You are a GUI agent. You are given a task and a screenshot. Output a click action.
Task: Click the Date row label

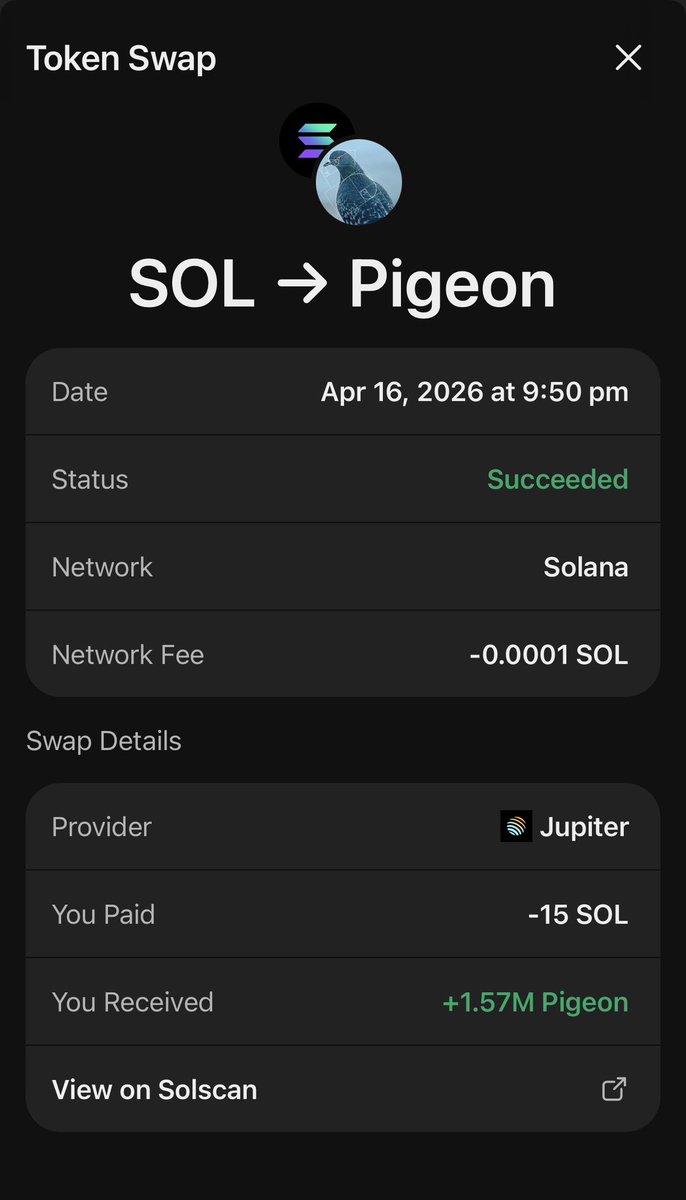pyautogui.click(x=79, y=392)
